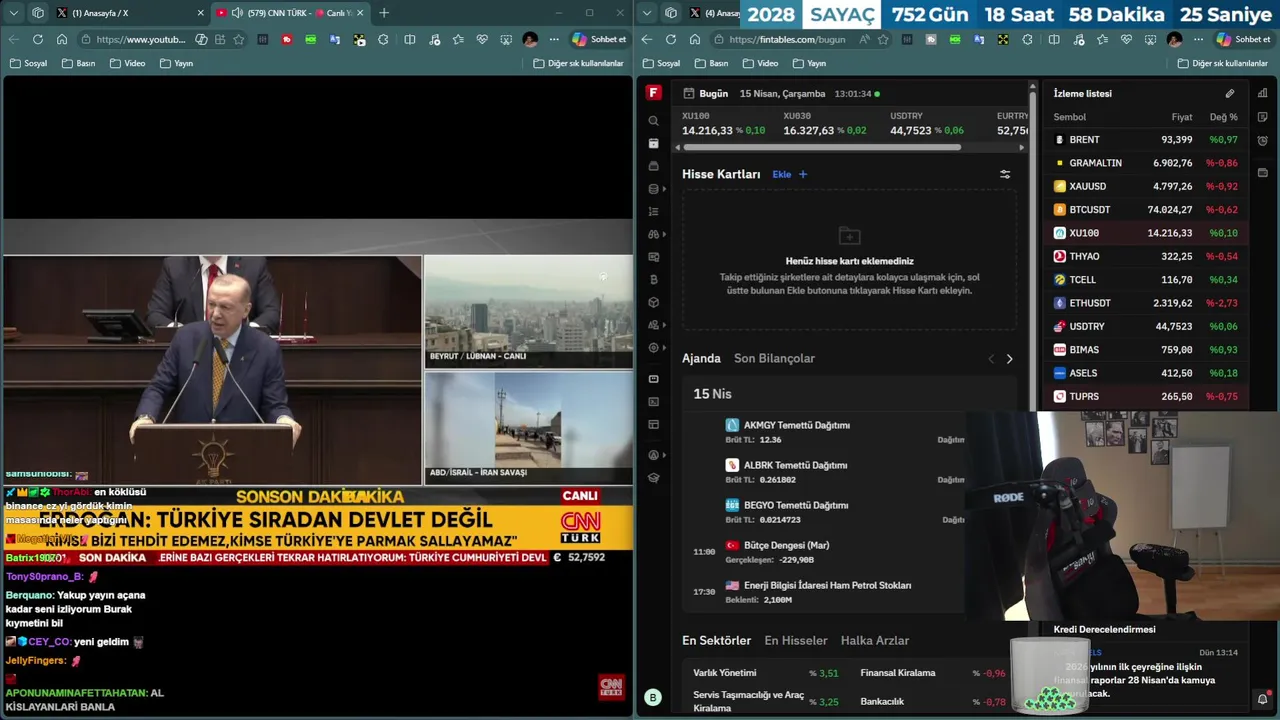The height and width of the screenshot is (720, 1280).
Task: Select En Sektörler tab
Action: 716,640
